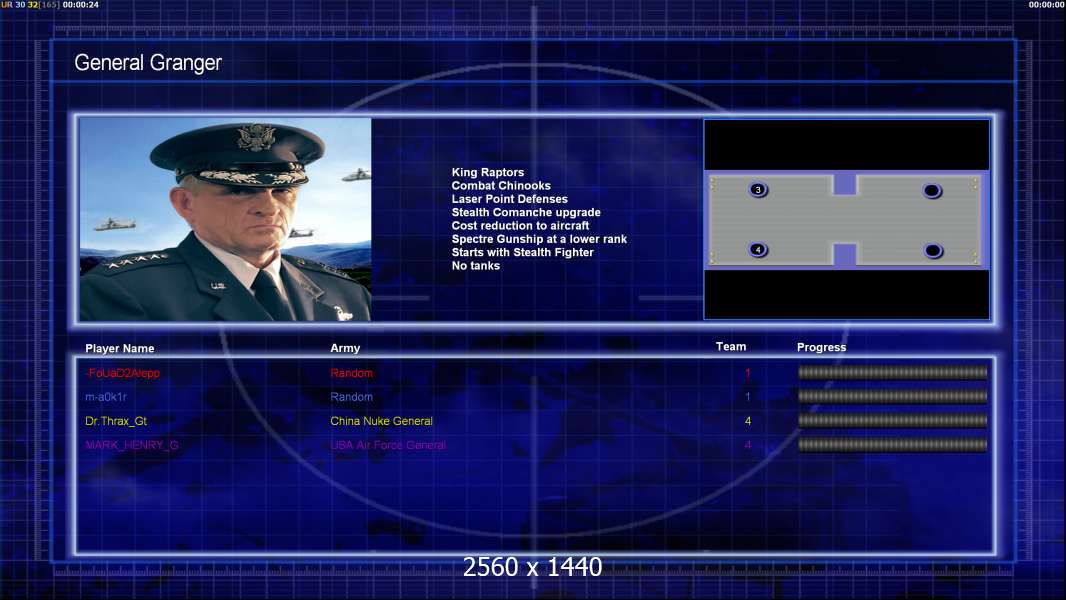Click m-a0k1r's loading progress bar

[x=893, y=396]
